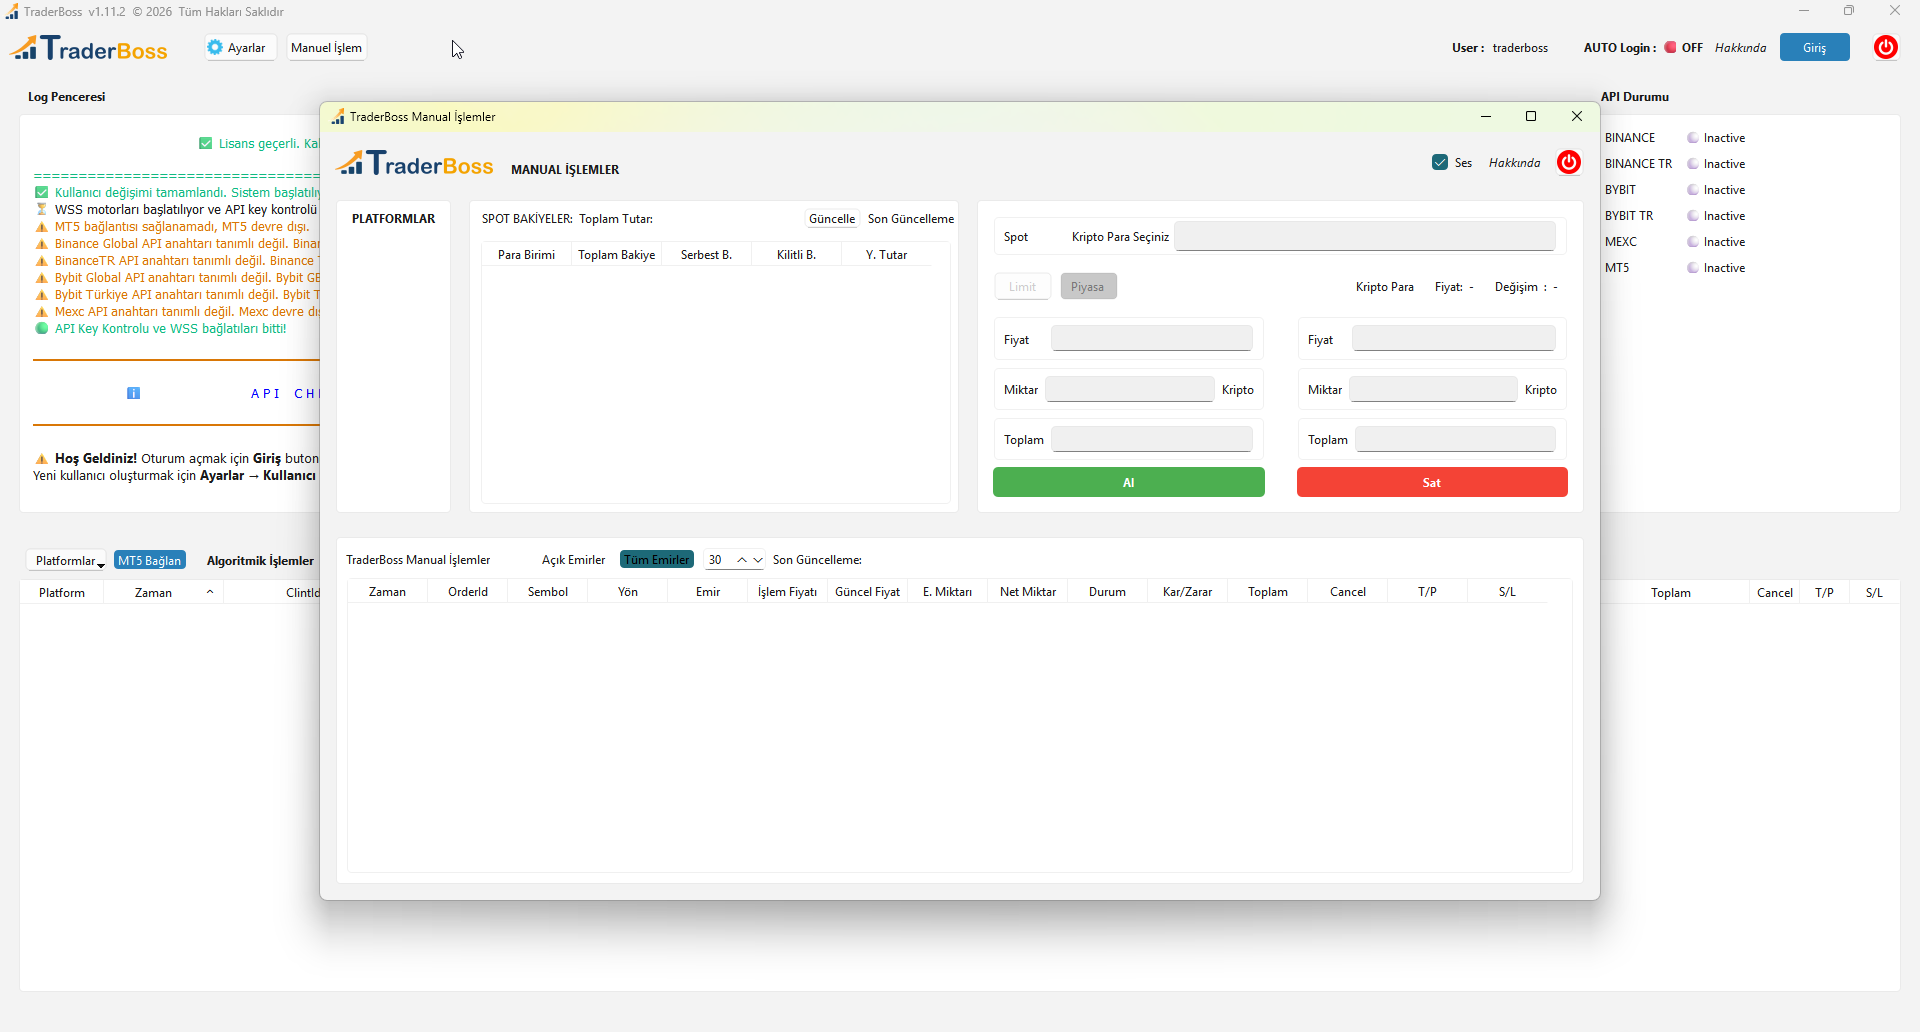Decrease the 30 order count stepper
The image size is (1920, 1032).
click(758, 560)
